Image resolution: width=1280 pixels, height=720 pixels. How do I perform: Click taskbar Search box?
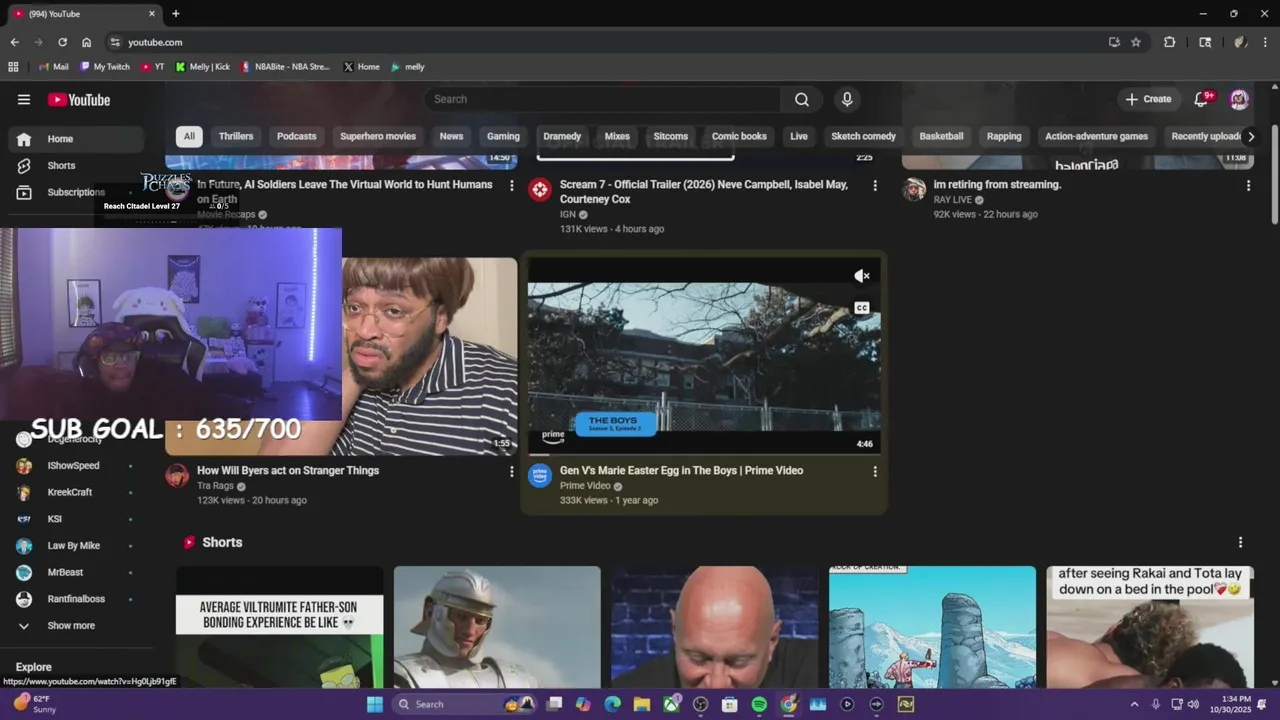(x=466, y=704)
